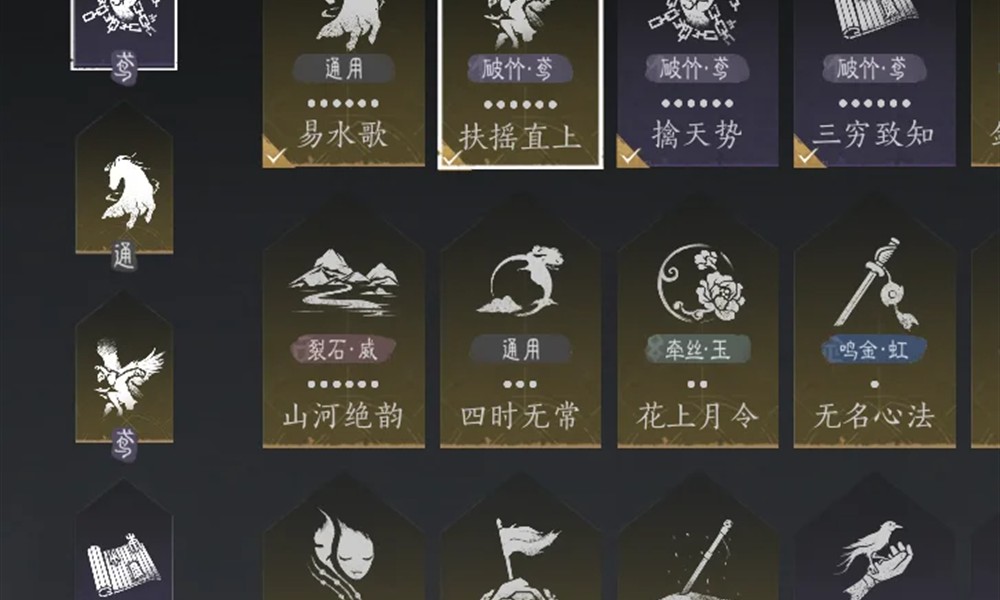Select the 无名心法 sword icon
The width and height of the screenshot is (1000, 600).
coord(876,283)
